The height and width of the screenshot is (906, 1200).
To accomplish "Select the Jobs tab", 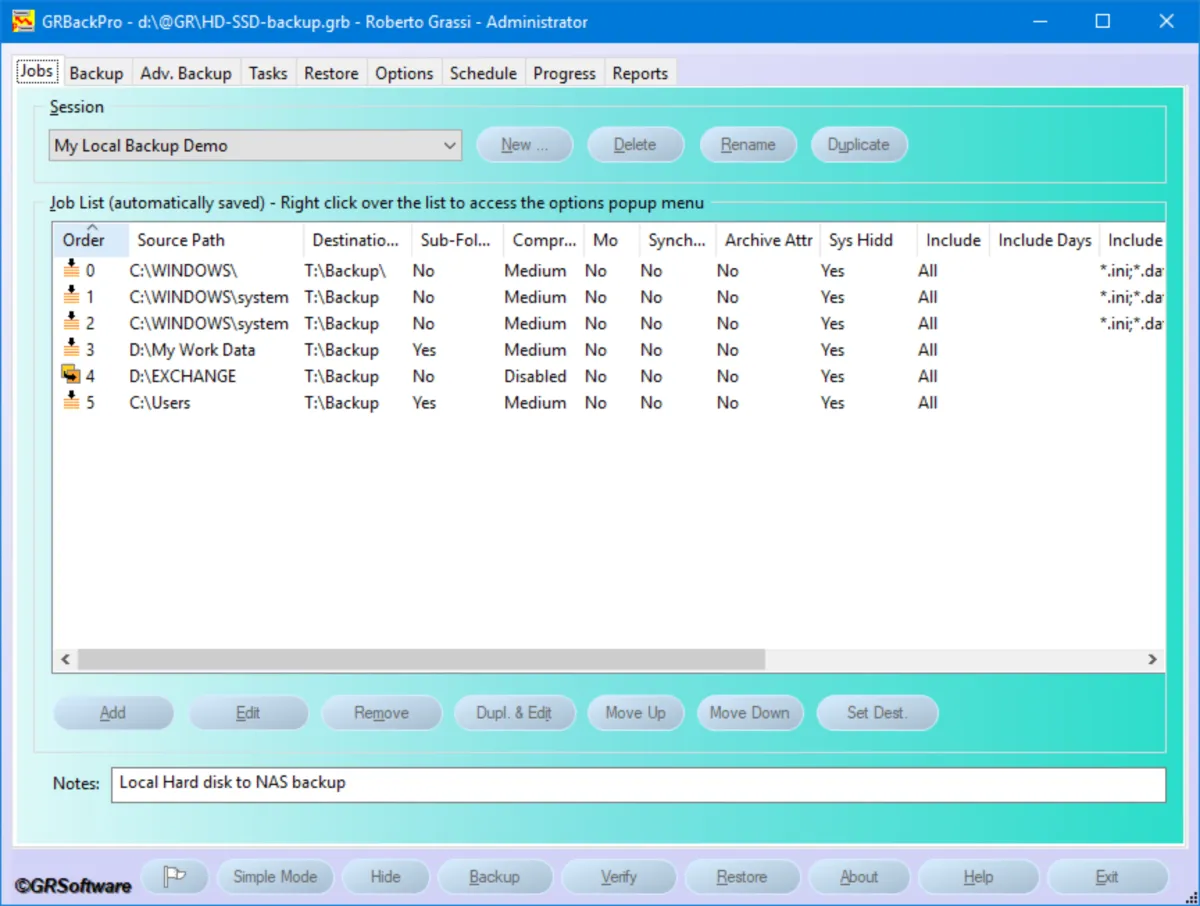I will (37, 71).
